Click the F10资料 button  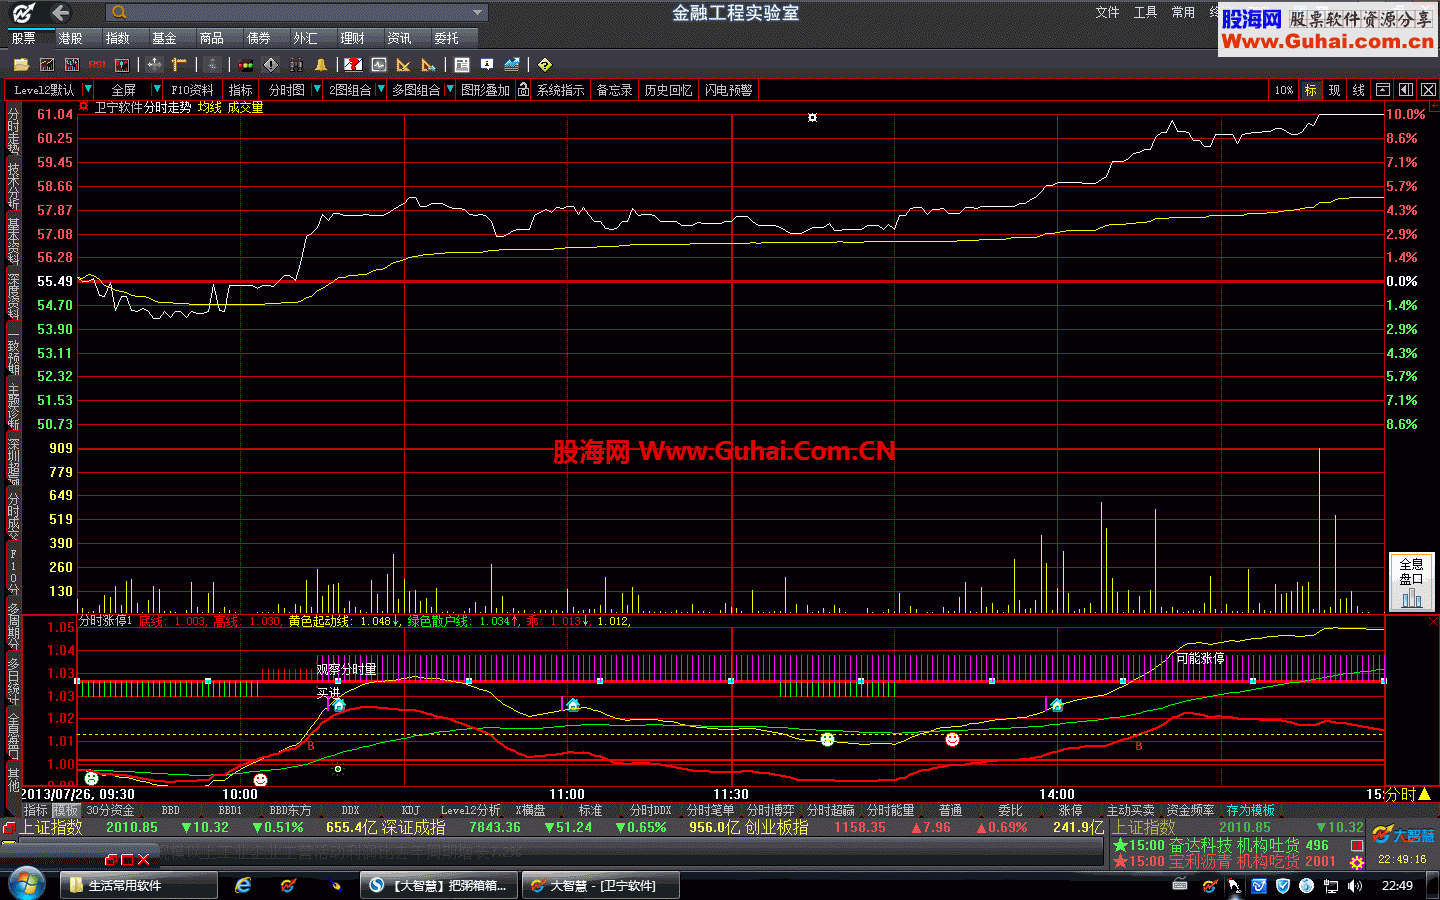click(193, 90)
